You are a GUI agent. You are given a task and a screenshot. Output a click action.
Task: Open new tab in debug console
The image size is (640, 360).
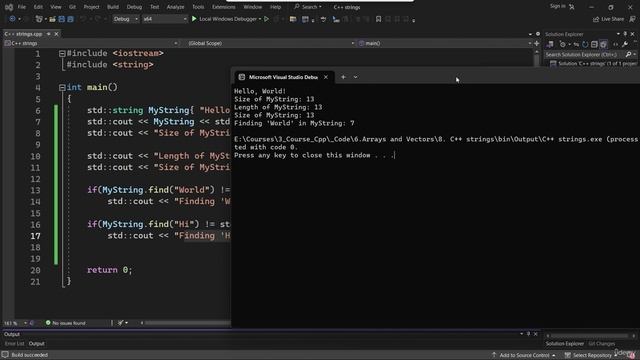[x=343, y=77]
